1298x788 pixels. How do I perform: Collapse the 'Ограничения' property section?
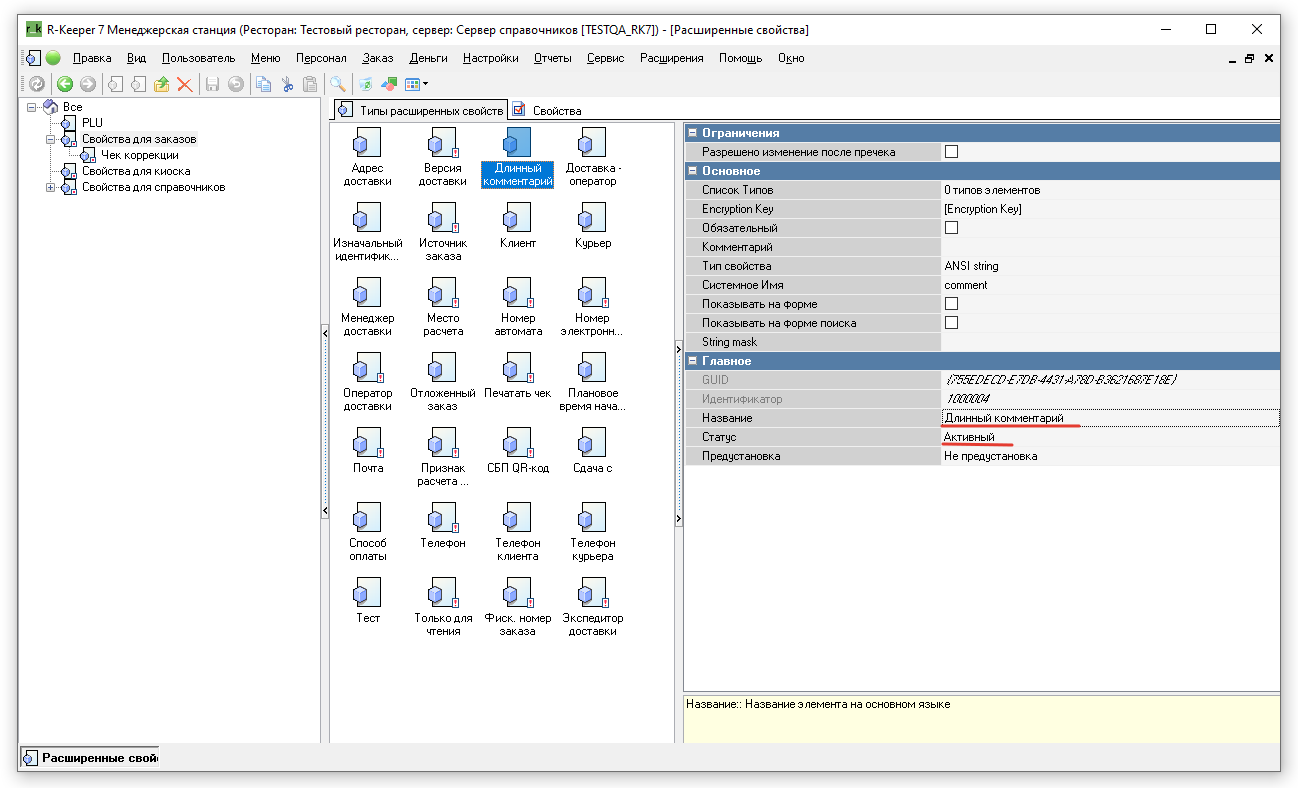tap(692, 133)
